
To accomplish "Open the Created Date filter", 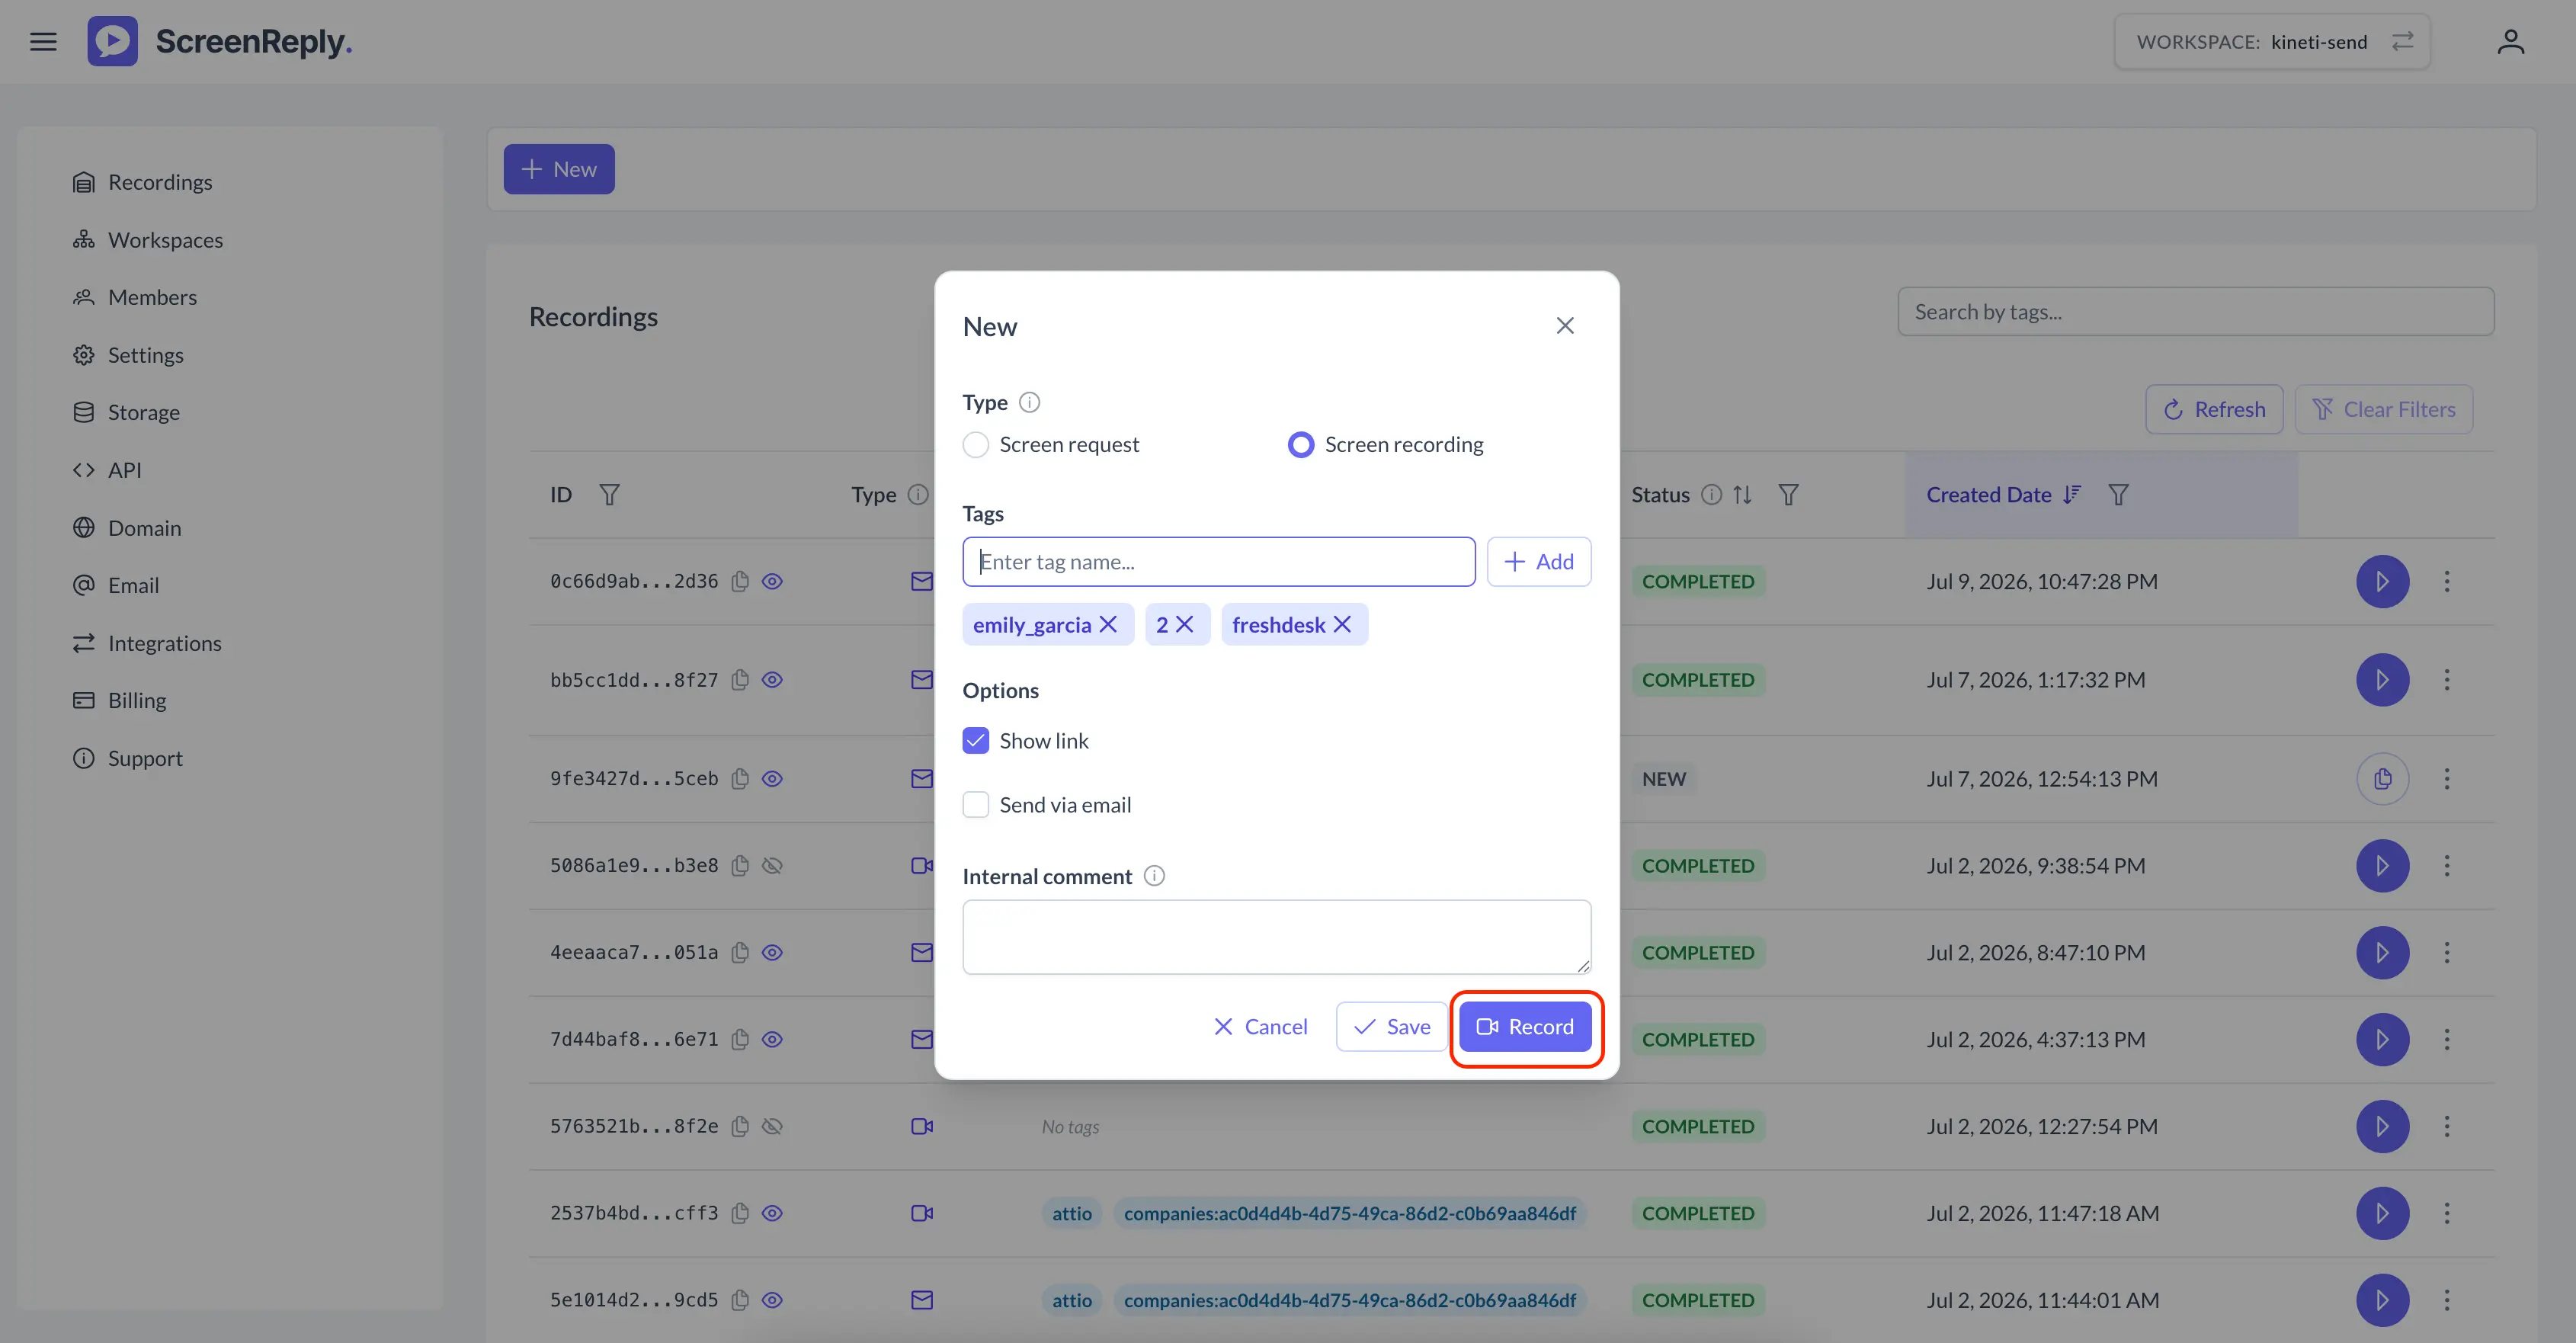I will [x=2118, y=495].
